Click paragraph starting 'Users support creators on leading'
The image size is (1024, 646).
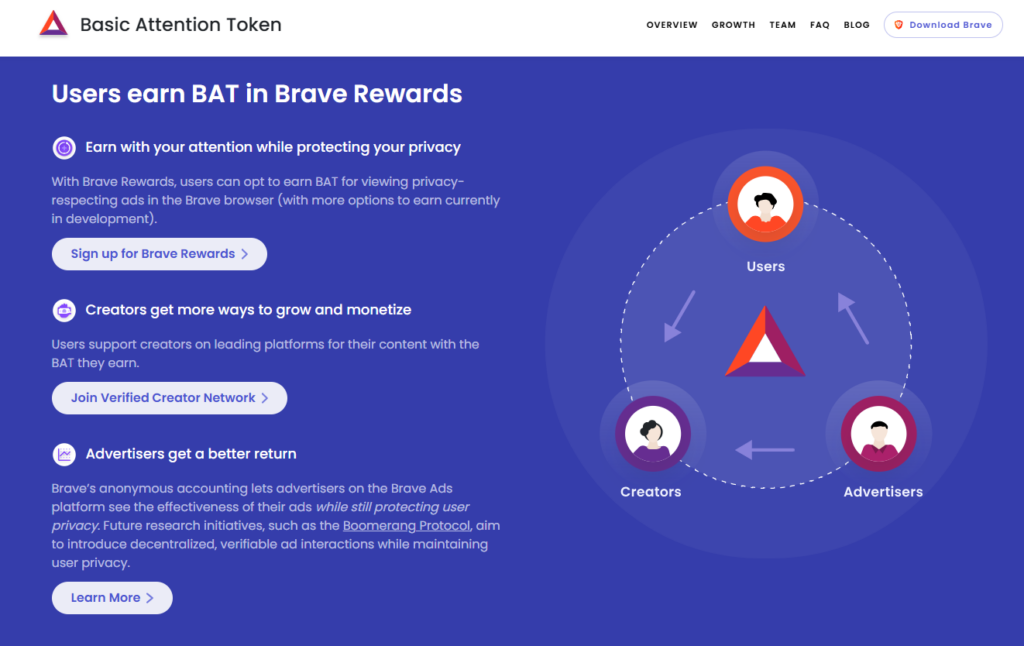(265, 353)
